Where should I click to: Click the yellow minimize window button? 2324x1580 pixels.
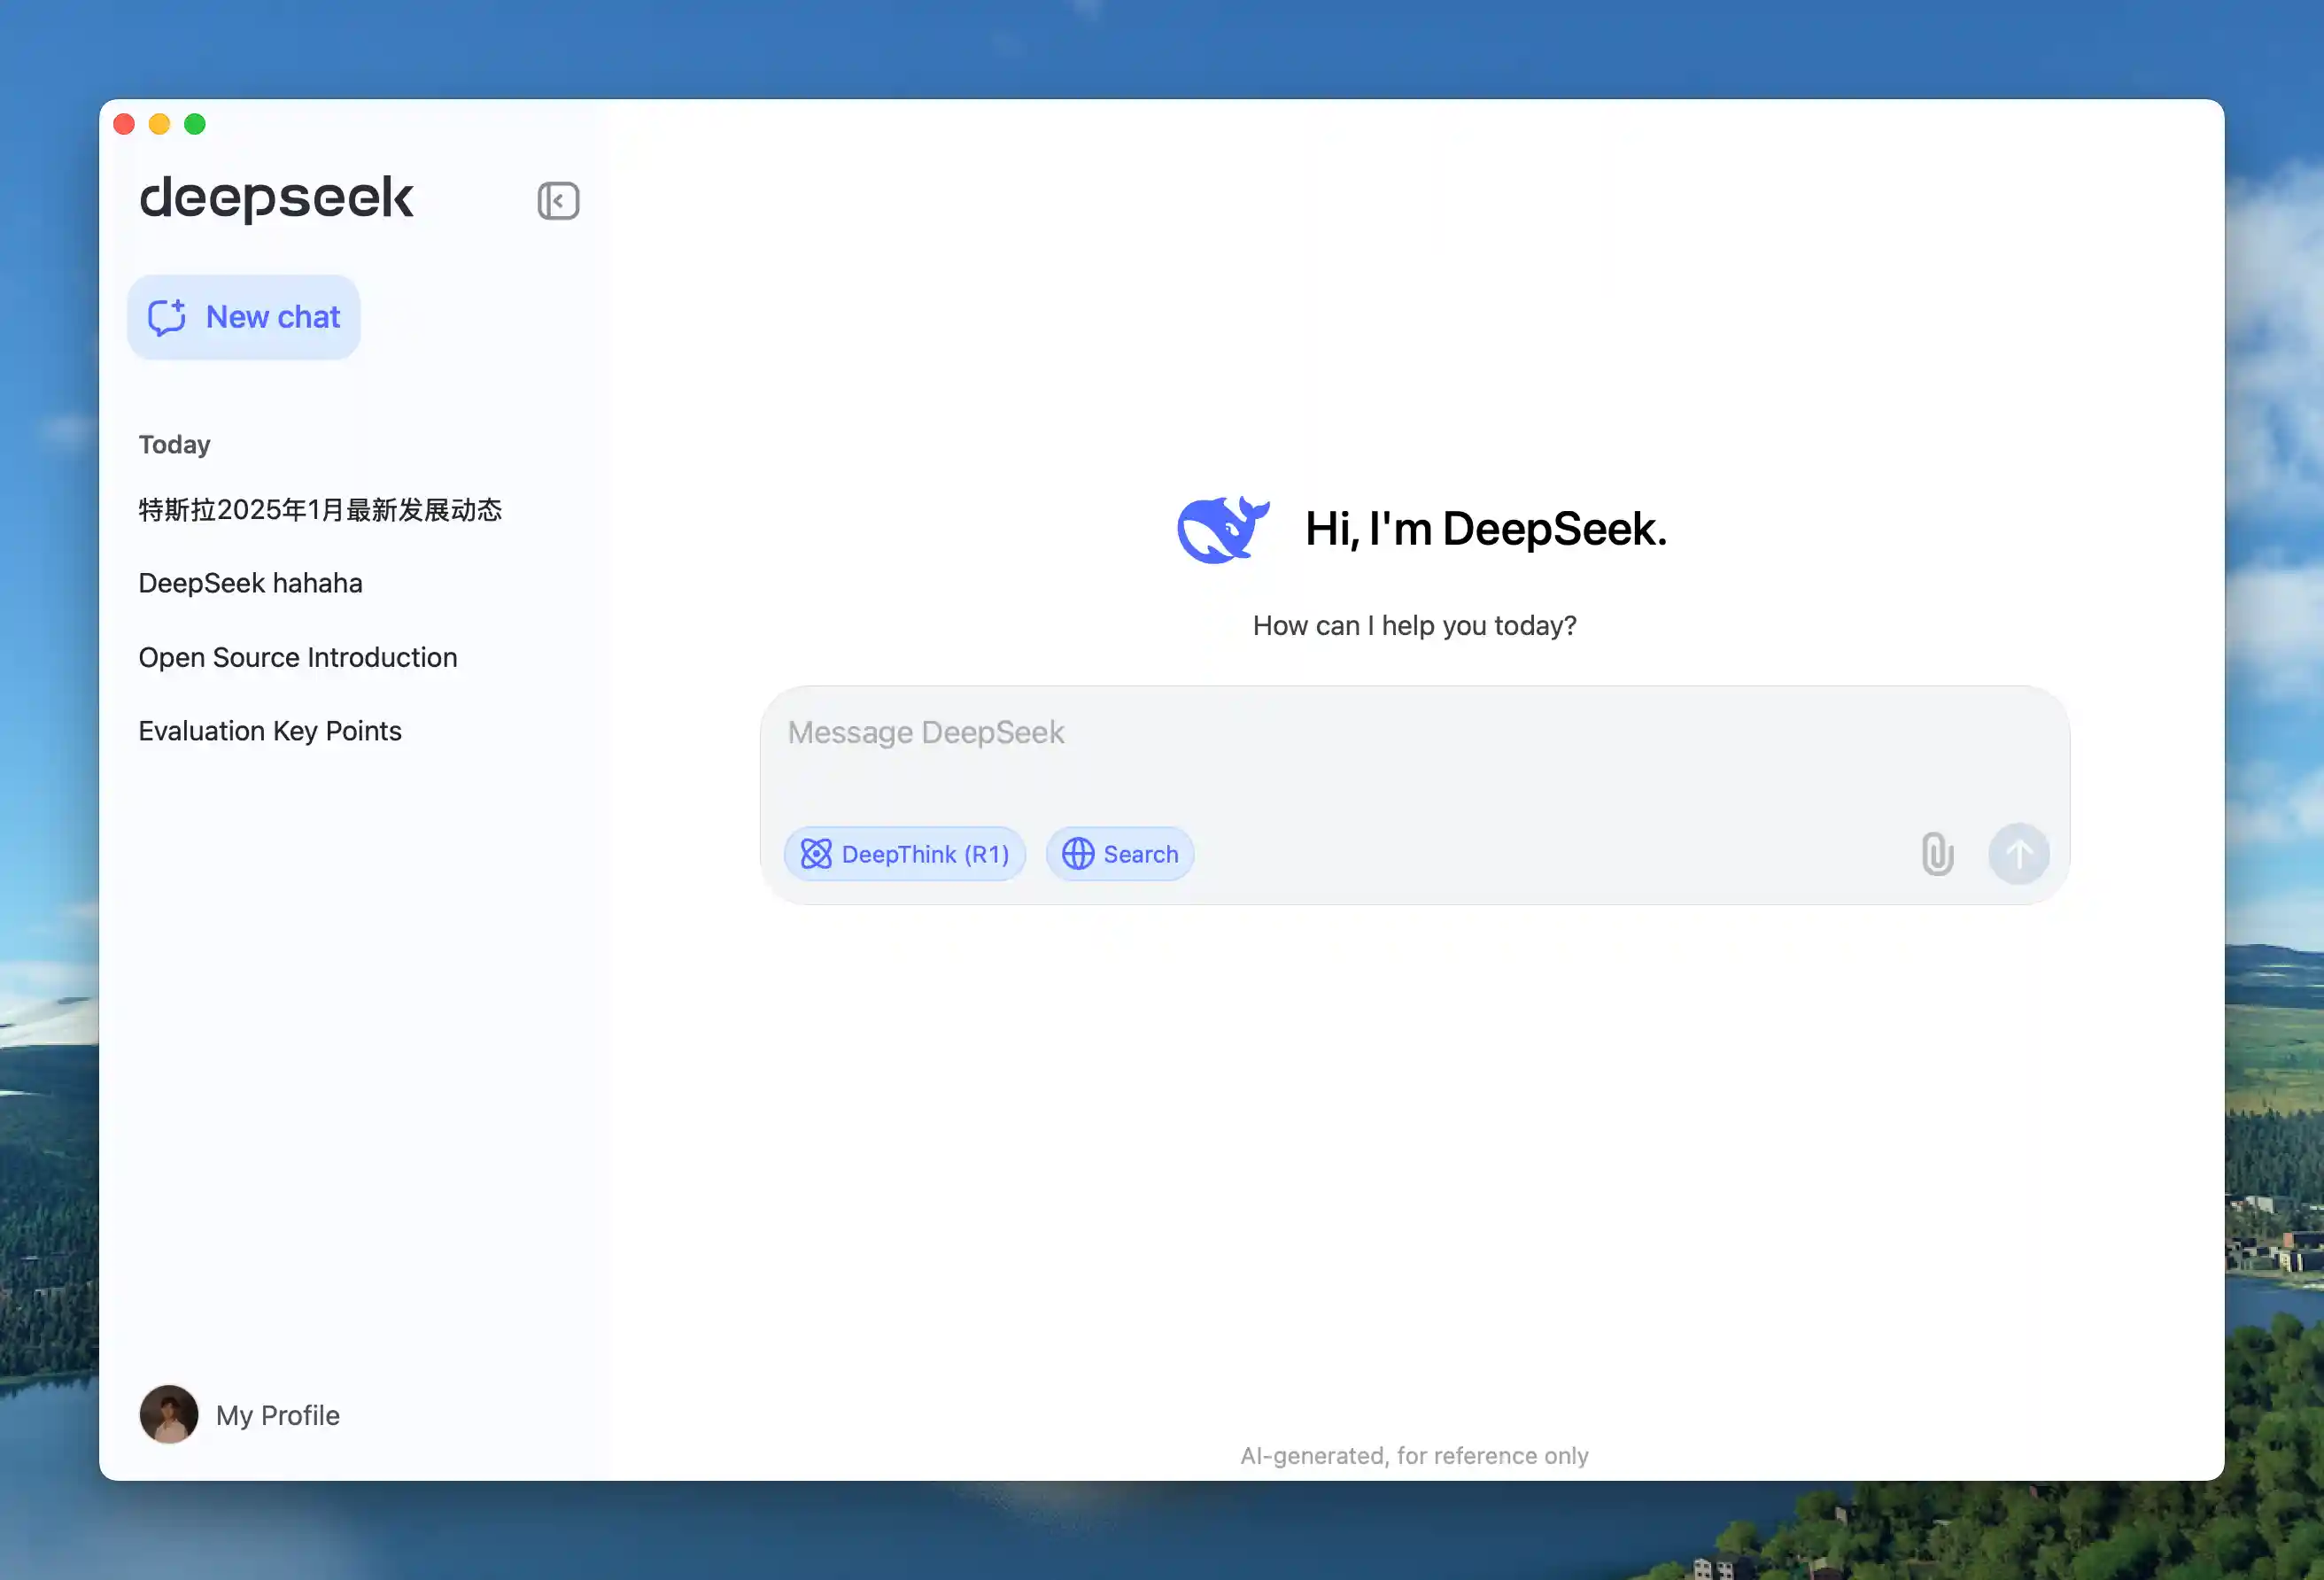(159, 124)
